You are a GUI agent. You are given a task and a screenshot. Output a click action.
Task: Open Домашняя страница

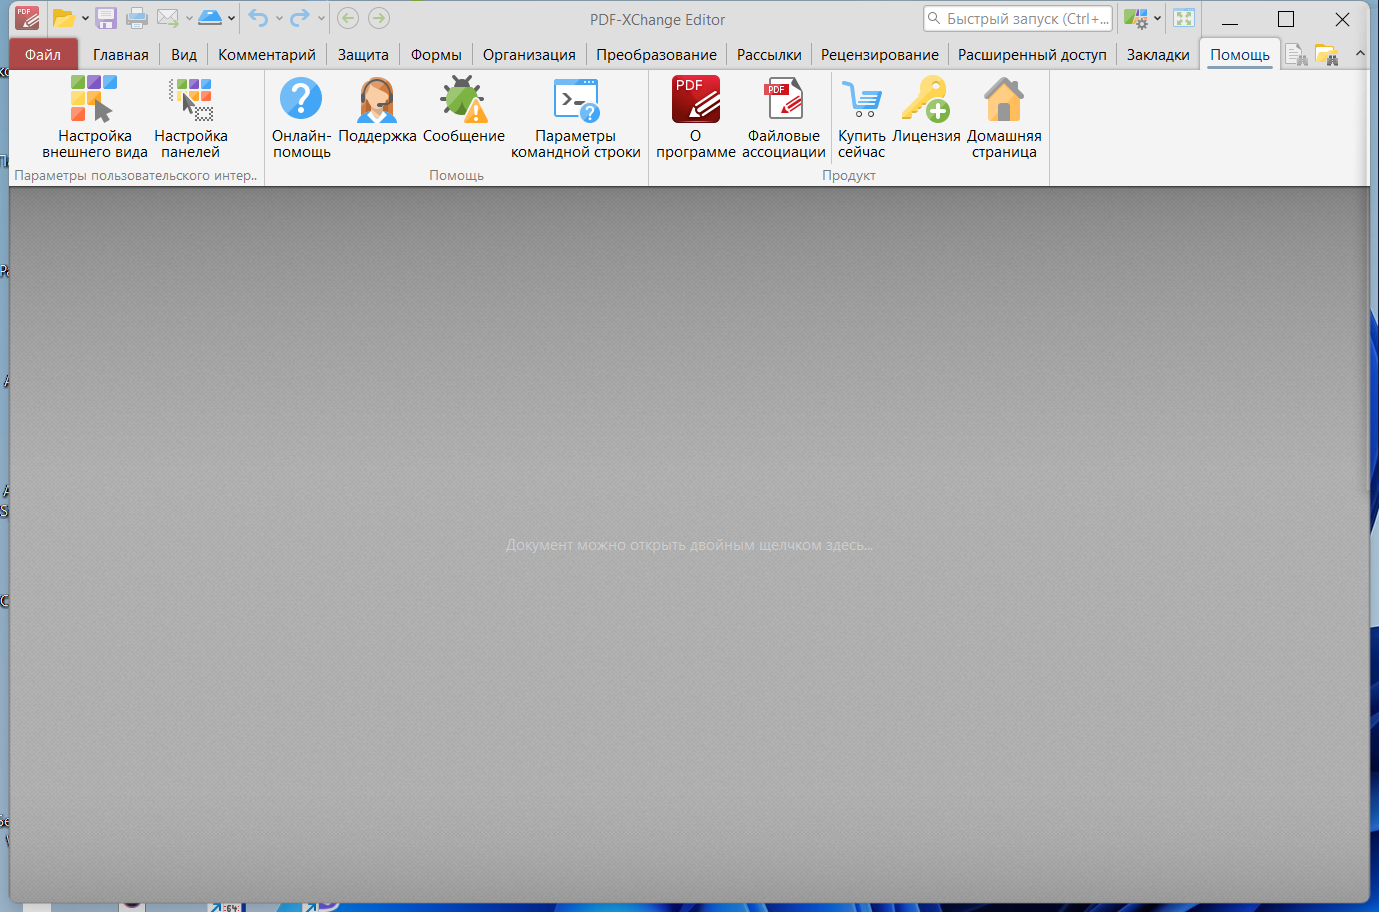[x=1004, y=116]
